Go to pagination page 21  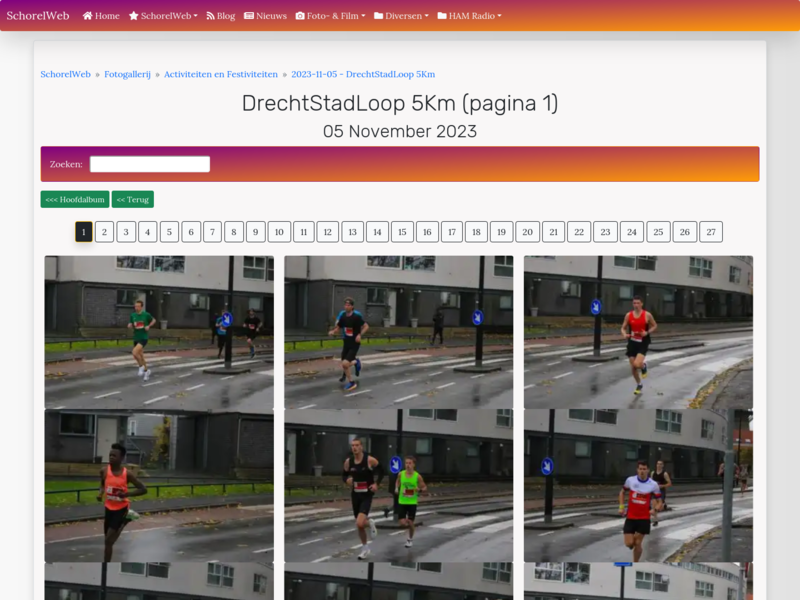554,232
